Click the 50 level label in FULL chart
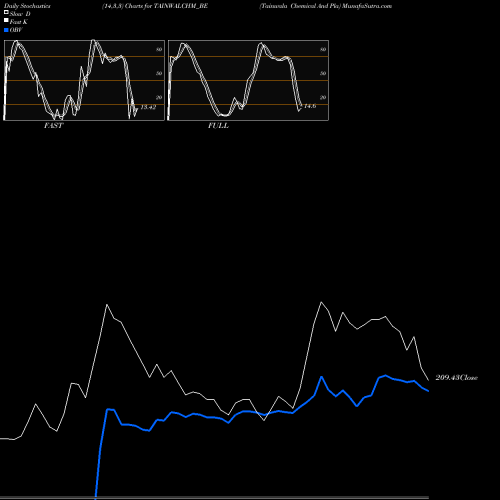 coord(323,73)
